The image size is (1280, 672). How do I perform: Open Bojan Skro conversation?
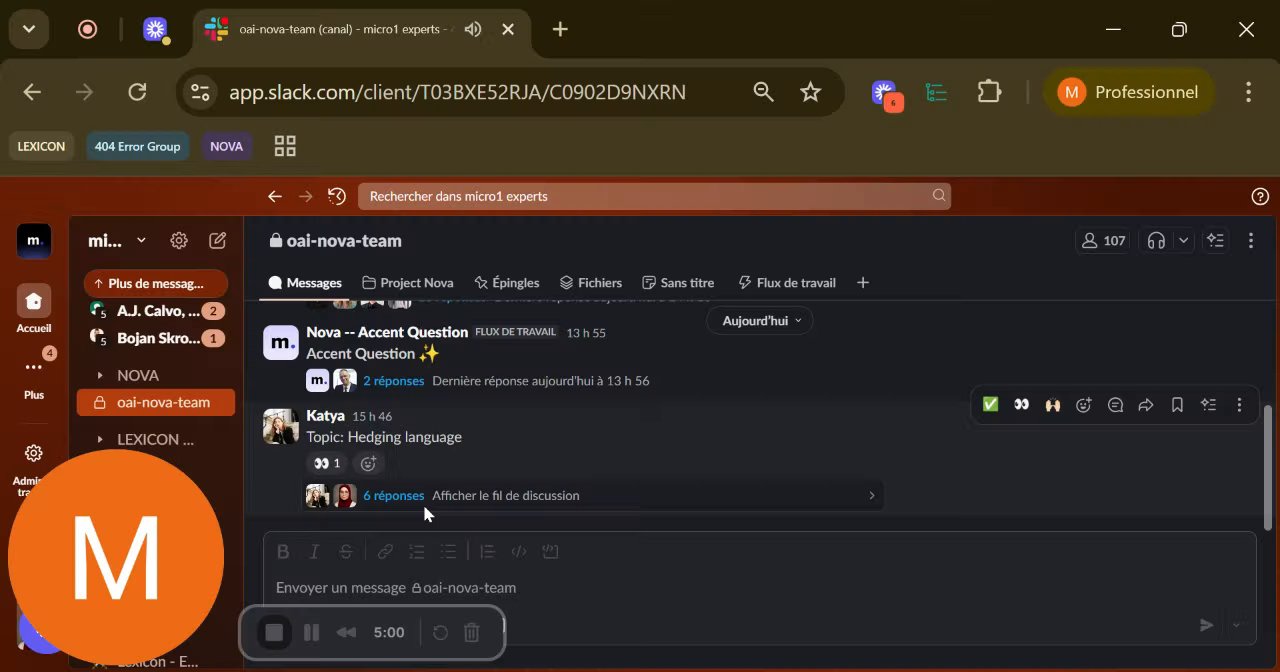(x=156, y=338)
